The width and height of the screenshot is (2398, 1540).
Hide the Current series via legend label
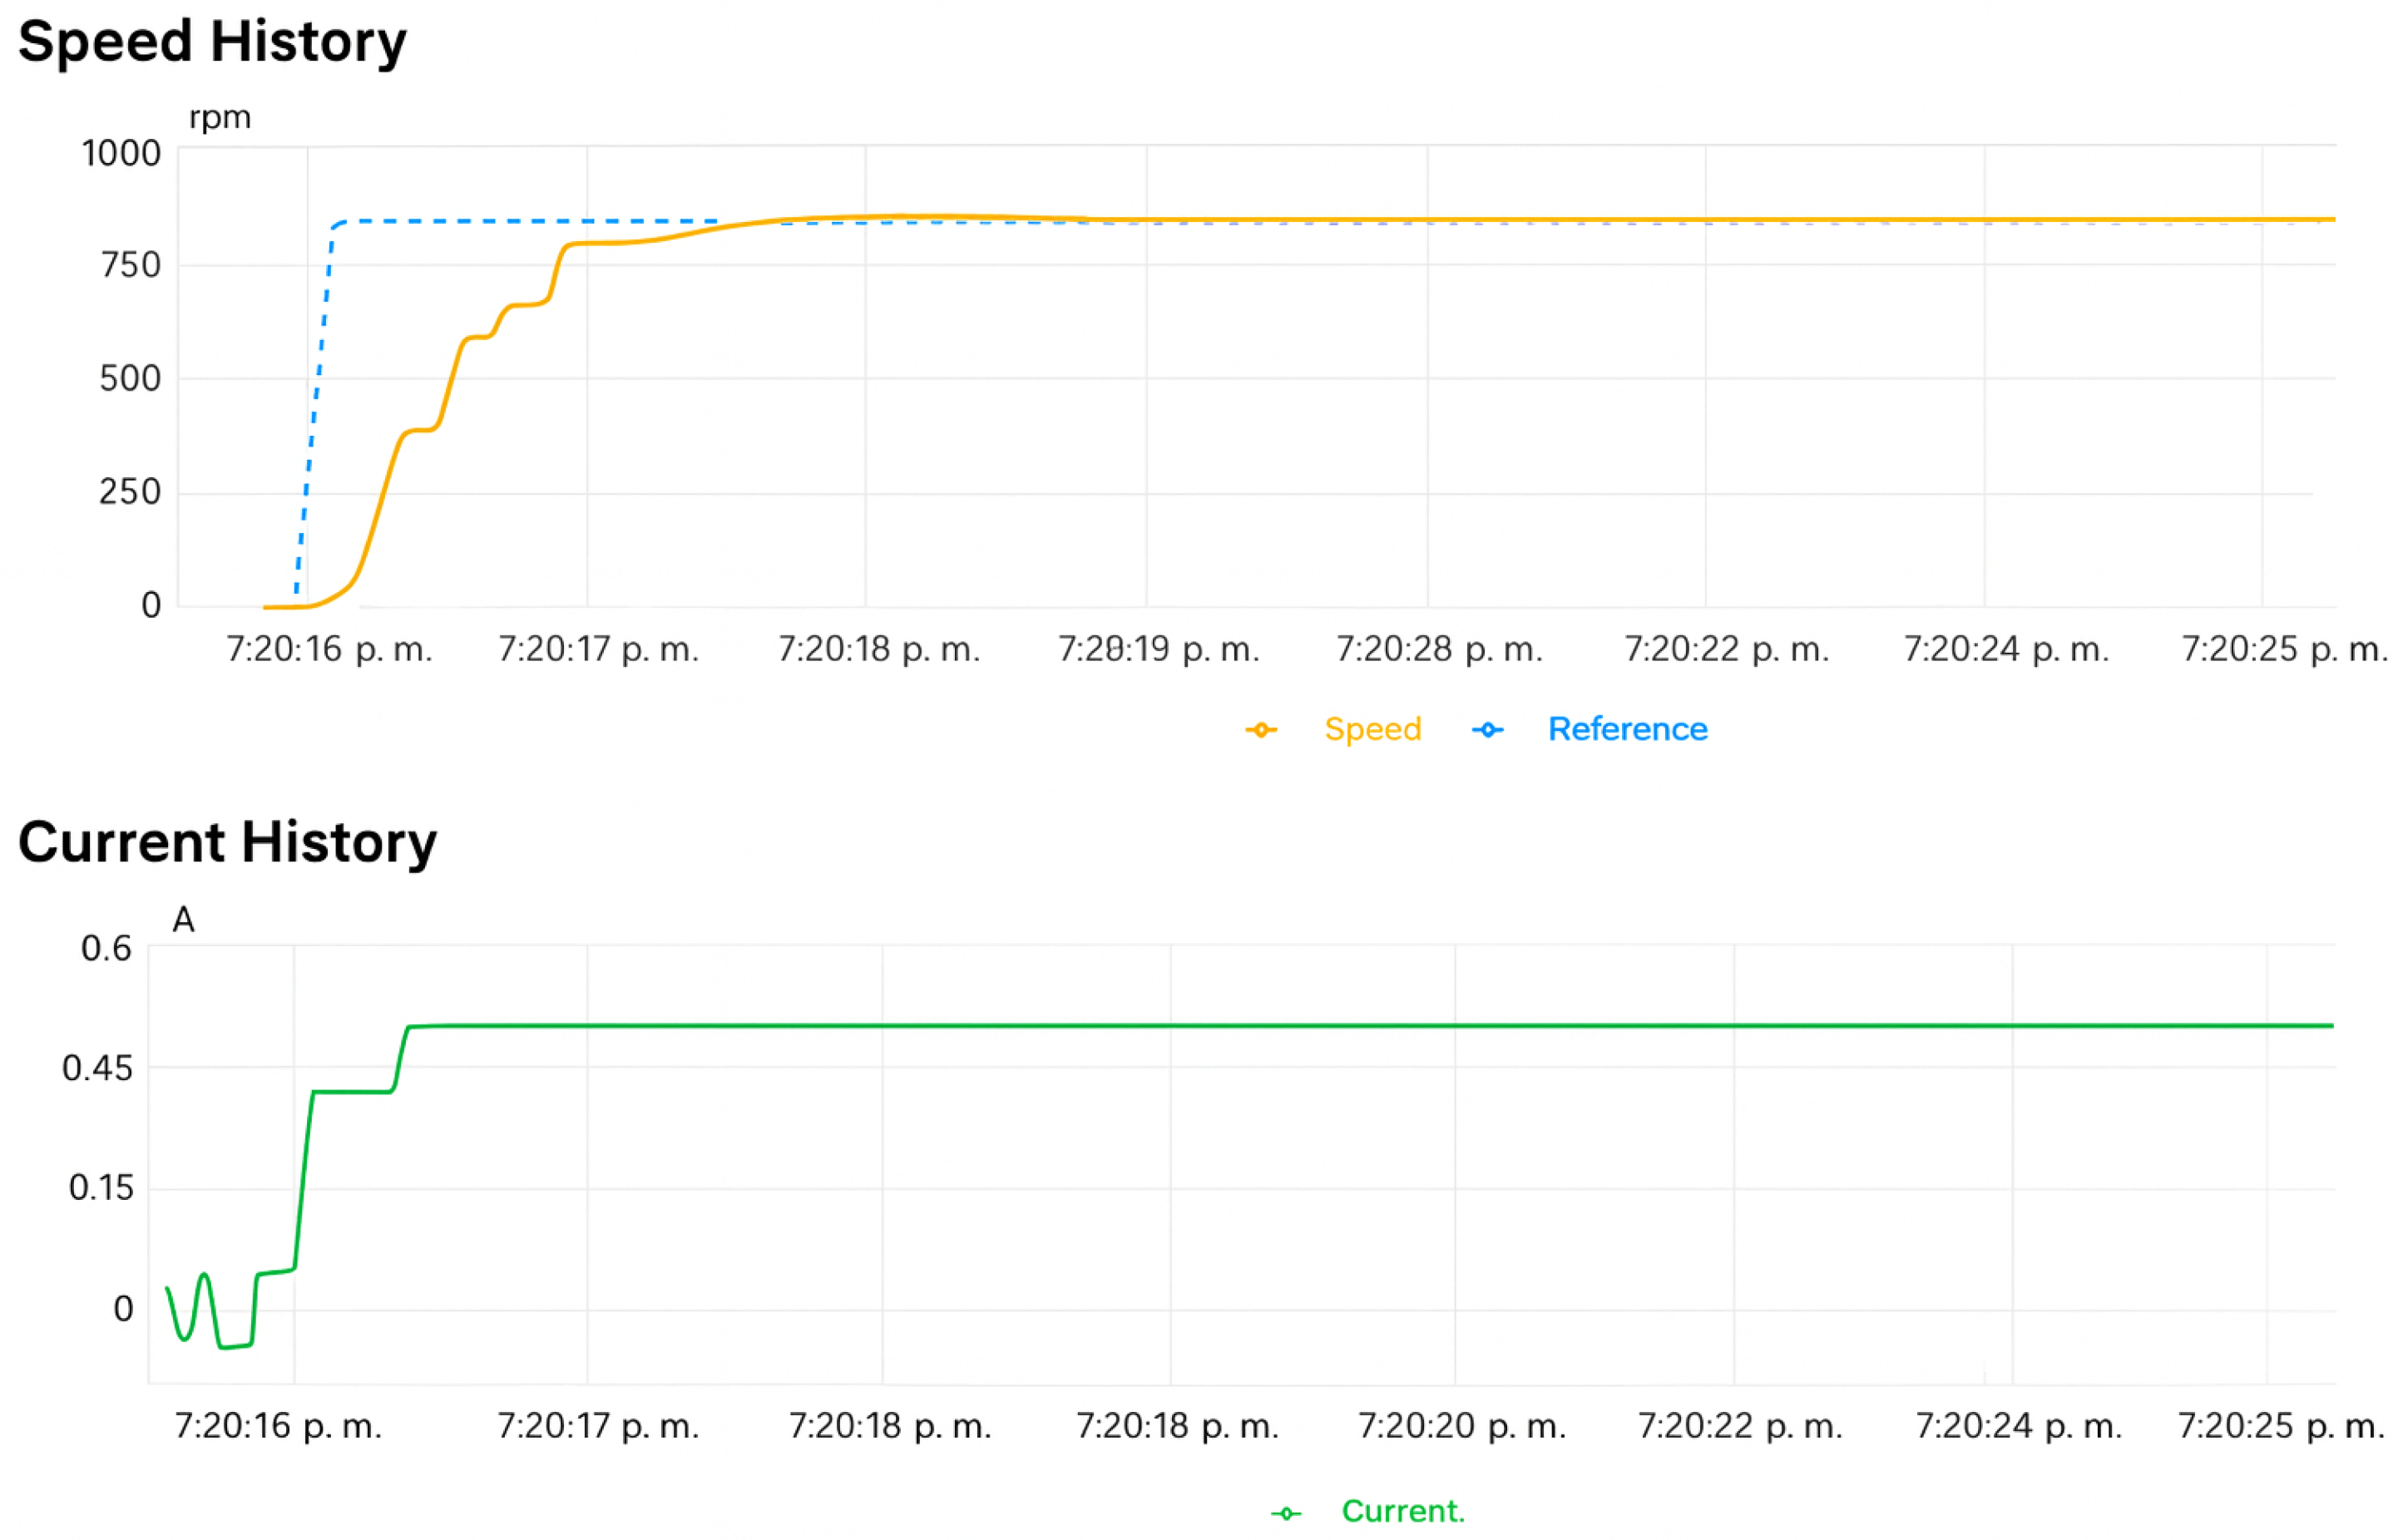[1402, 1511]
